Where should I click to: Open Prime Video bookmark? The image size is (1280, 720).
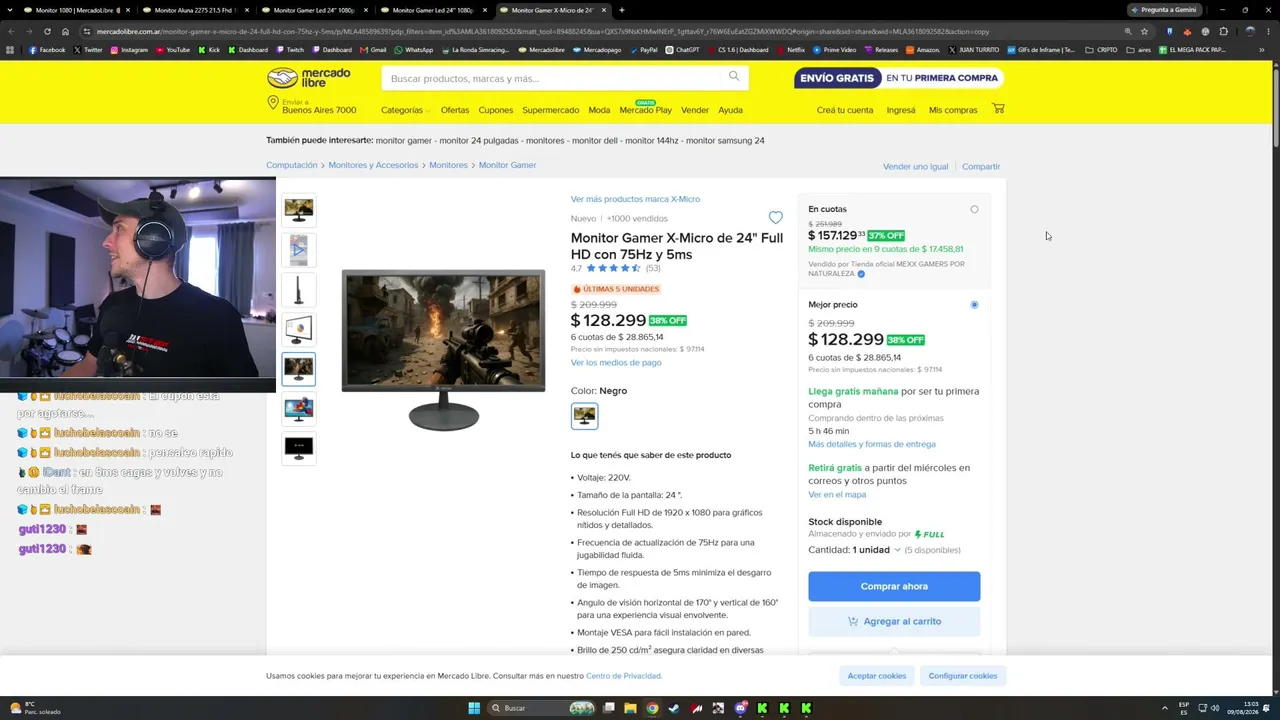pyautogui.click(x=835, y=50)
